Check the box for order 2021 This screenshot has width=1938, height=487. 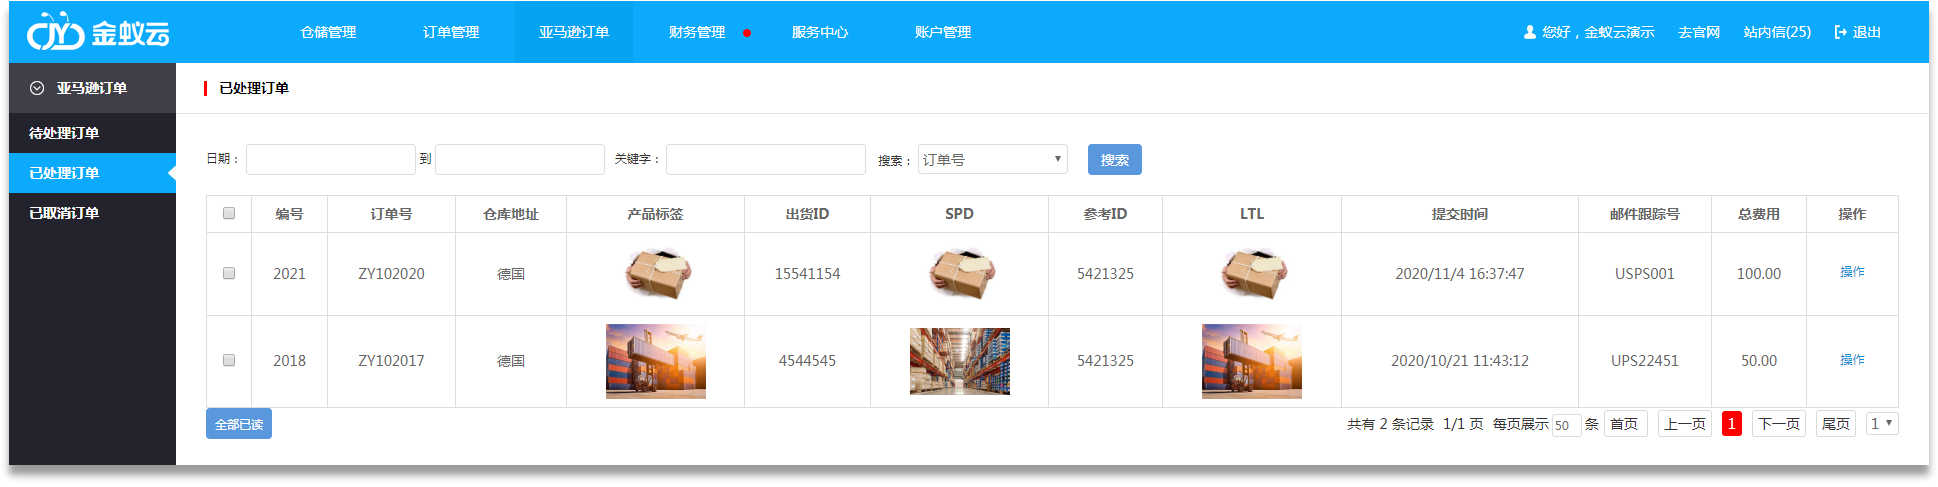[229, 273]
